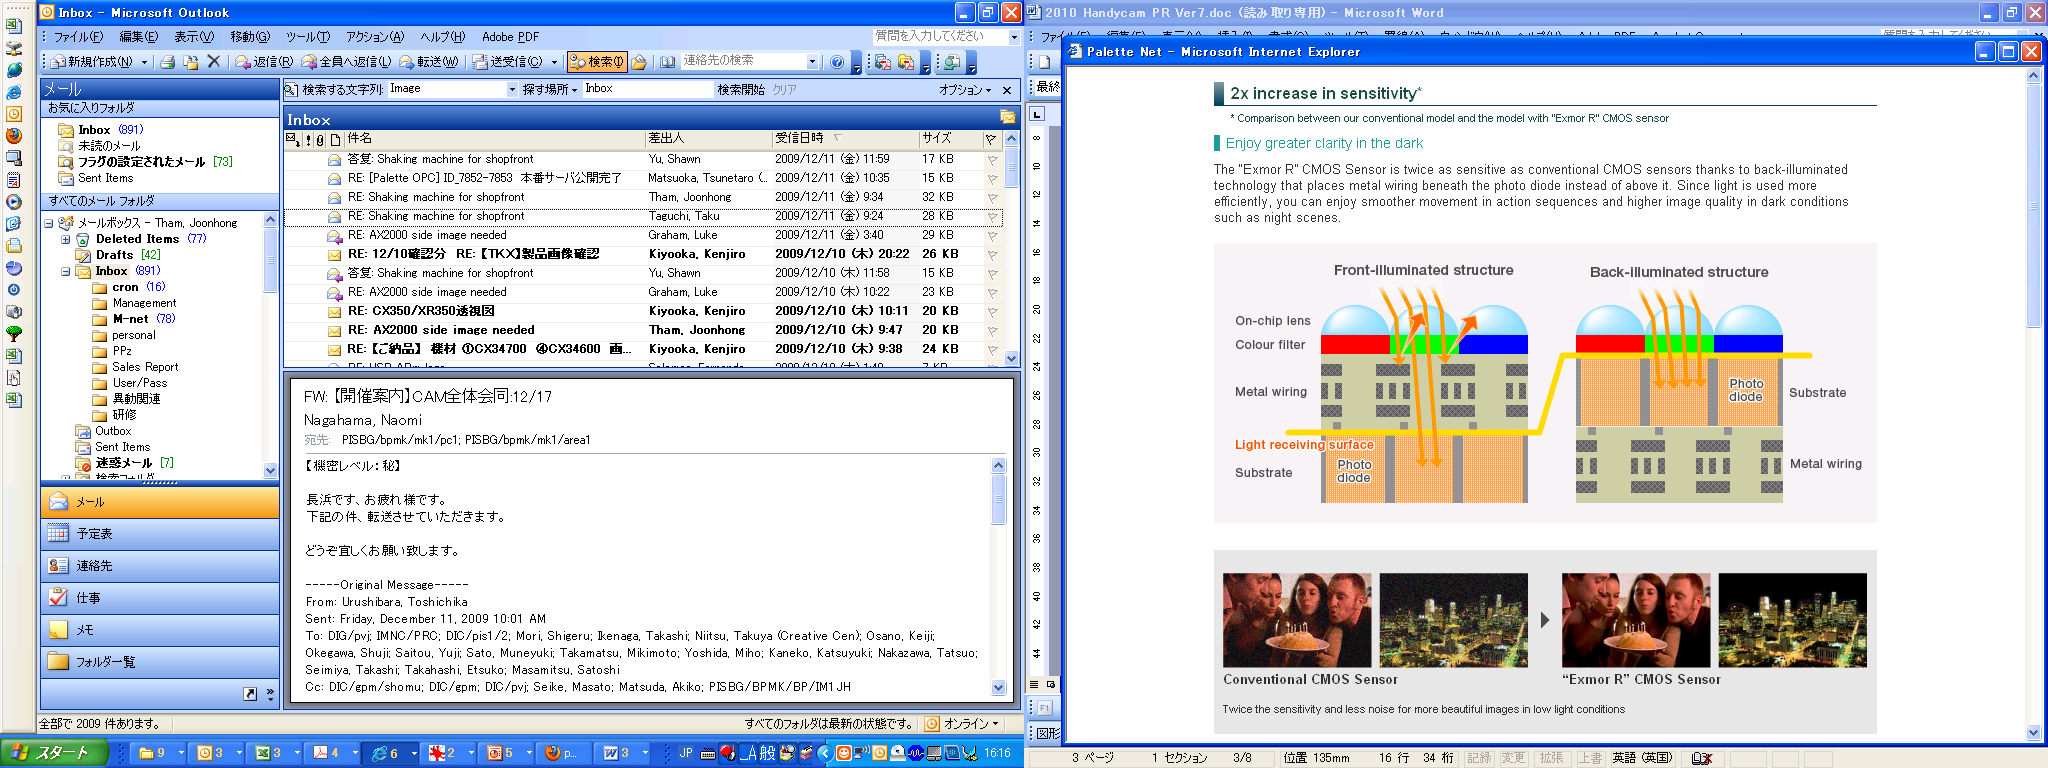Sort by attachment paperclip column header
Image resolution: width=2048 pixels, height=768 pixels.
[320, 140]
